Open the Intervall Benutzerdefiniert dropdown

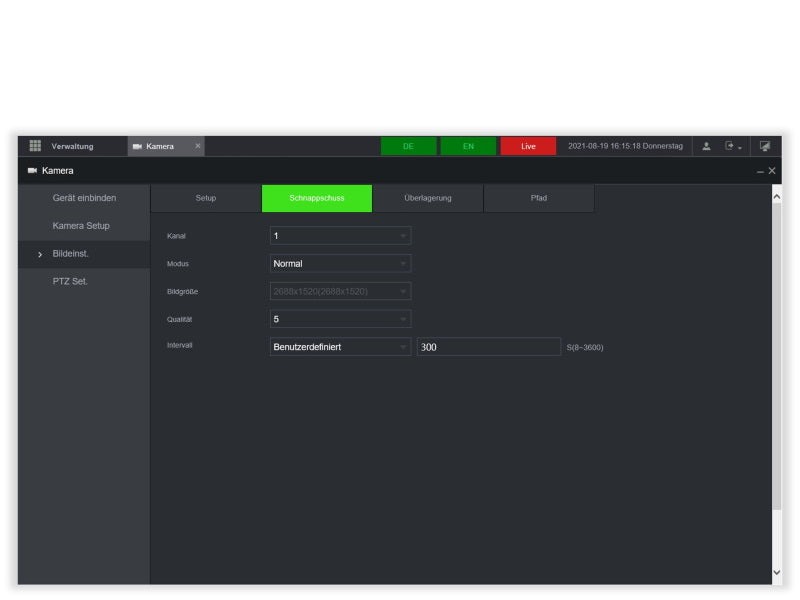point(340,347)
